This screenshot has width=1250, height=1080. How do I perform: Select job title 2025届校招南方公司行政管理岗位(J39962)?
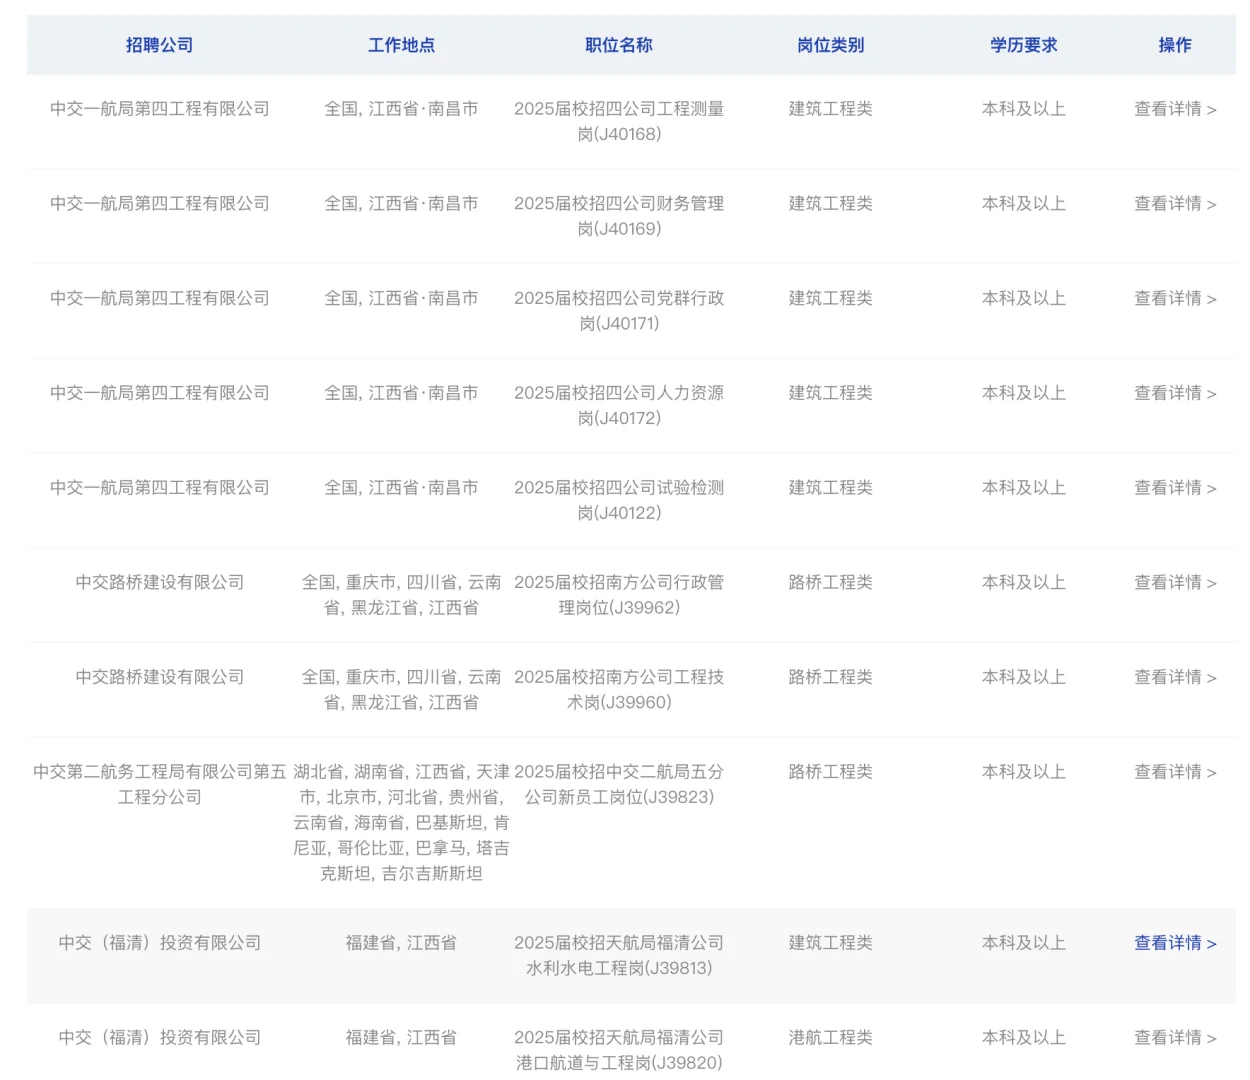(619, 595)
